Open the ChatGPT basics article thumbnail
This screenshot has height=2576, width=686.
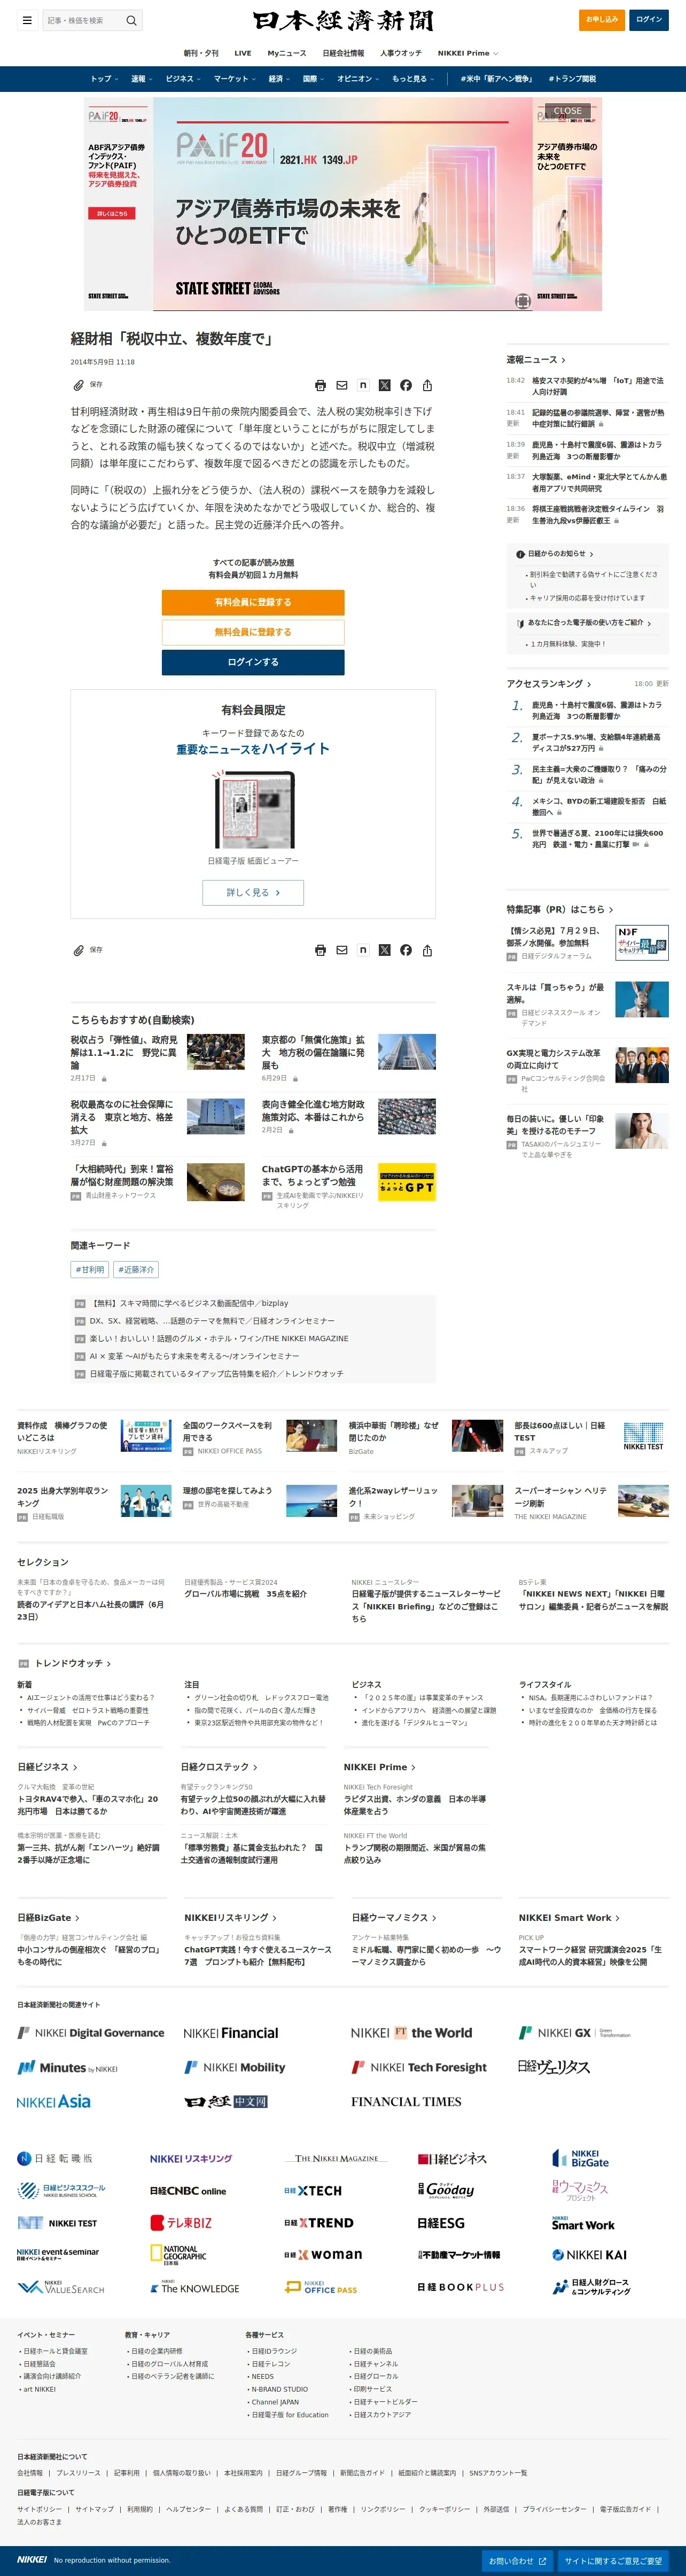pos(407,1182)
